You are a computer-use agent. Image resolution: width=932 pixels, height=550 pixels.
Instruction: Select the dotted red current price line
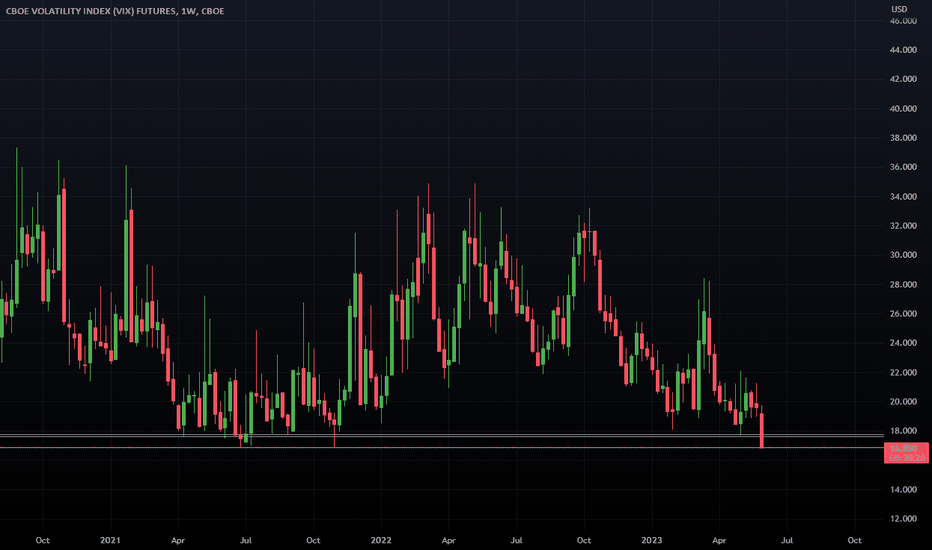coord(442,448)
